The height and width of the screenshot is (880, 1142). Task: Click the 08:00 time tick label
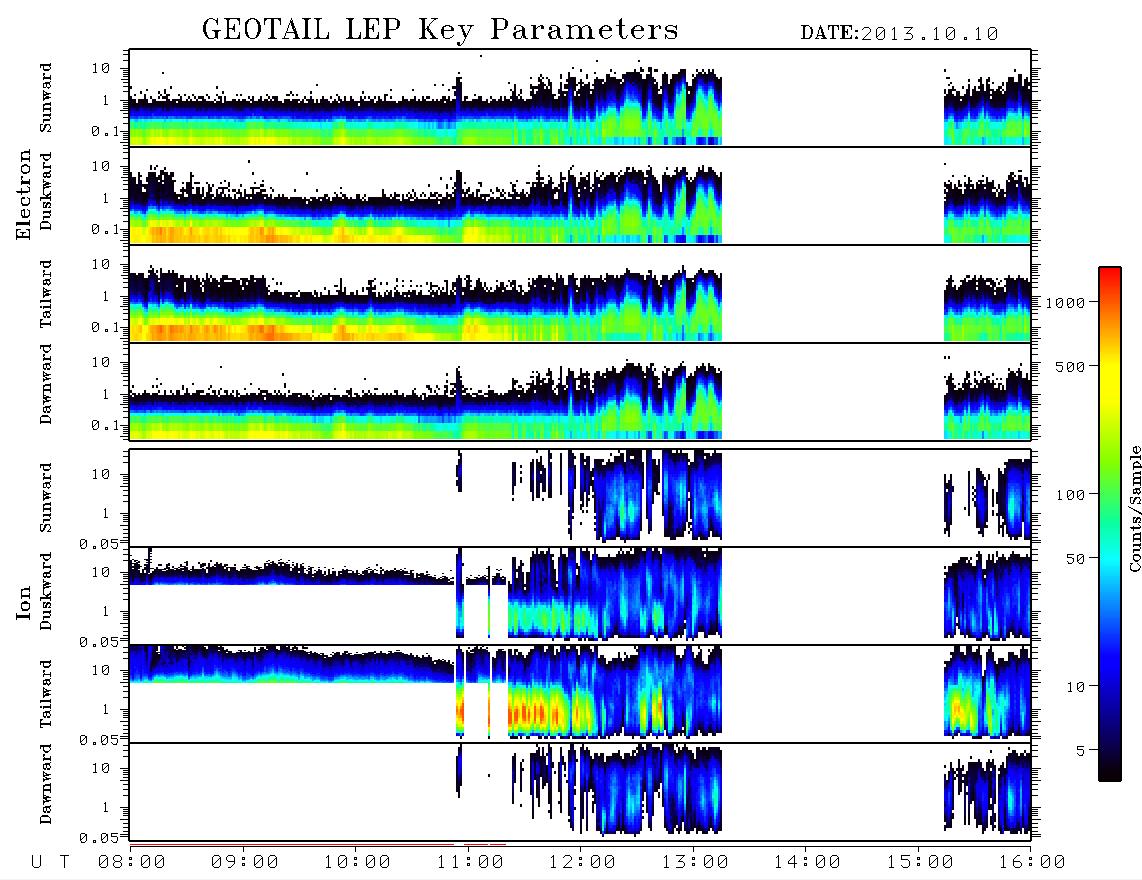tap(132, 863)
